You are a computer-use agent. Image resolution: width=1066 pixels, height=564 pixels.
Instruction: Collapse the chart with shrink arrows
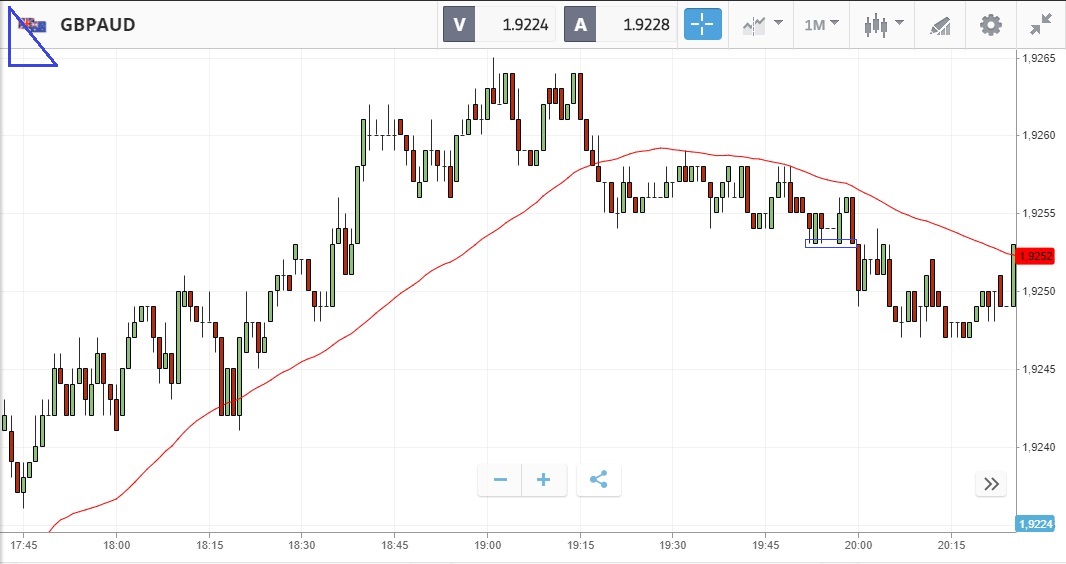click(1041, 24)
